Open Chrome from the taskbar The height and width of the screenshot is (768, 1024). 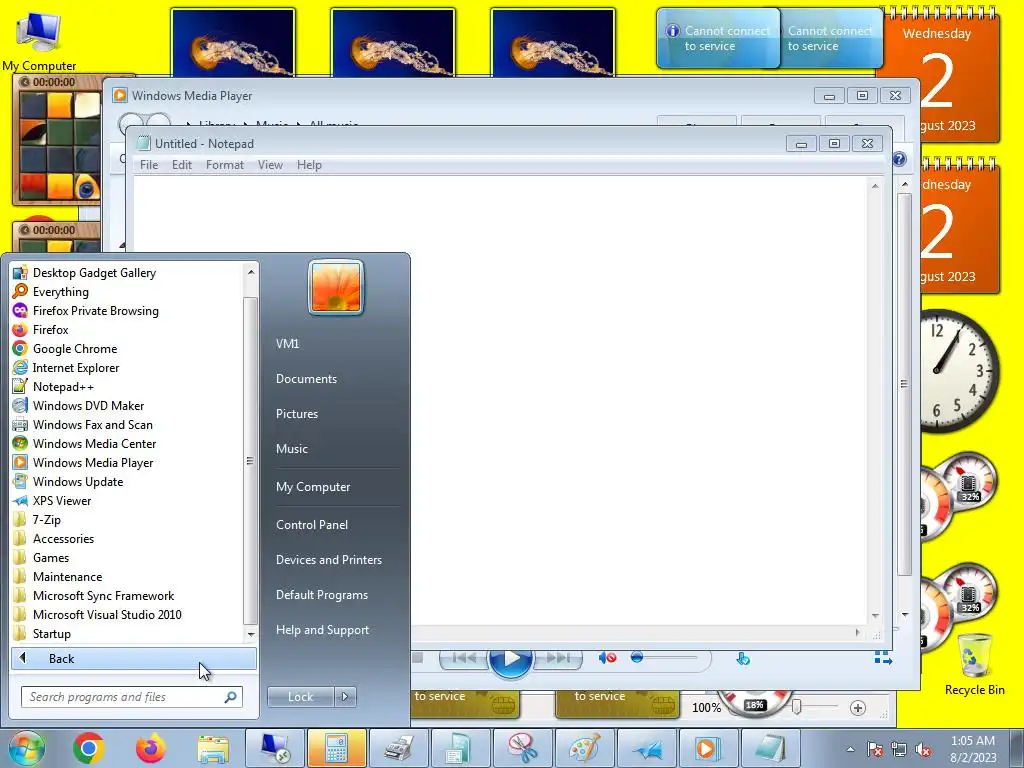89,748
